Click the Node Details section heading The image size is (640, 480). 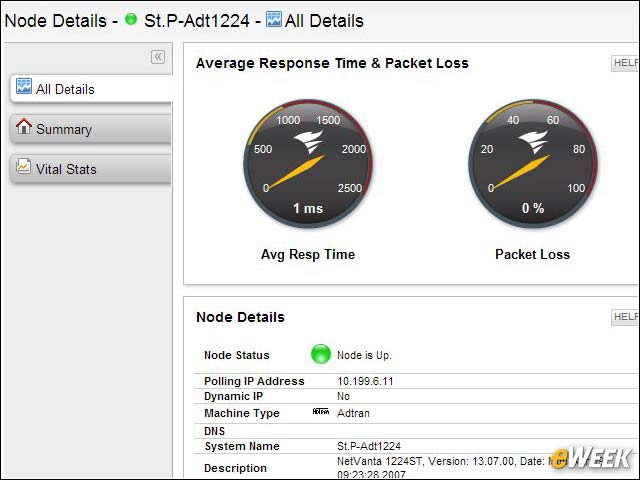click(x=240, y=317)
